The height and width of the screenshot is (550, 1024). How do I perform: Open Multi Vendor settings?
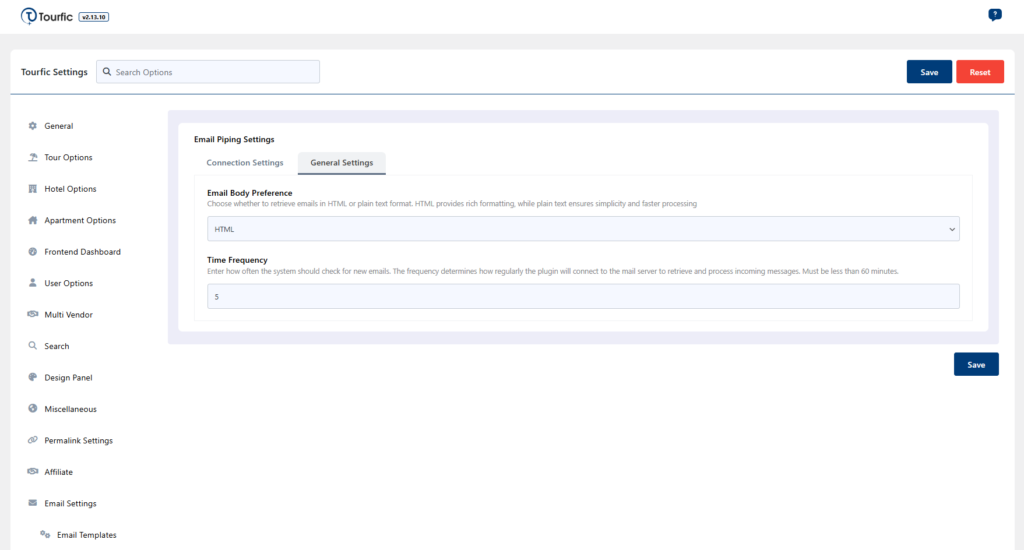(x=69, y=314)
